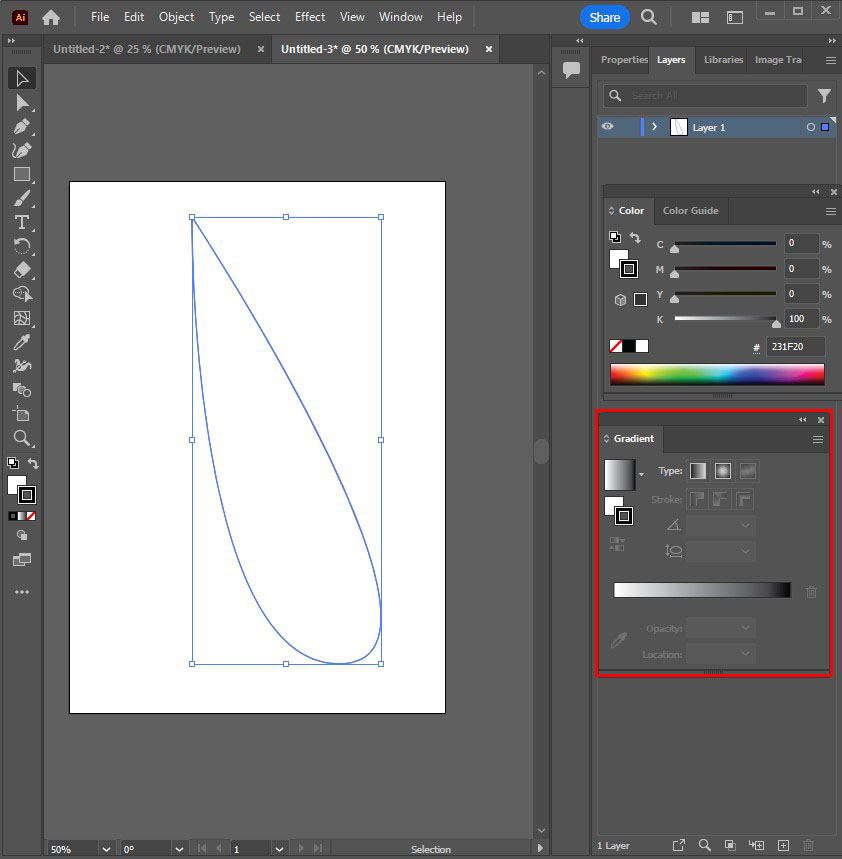Select the Pen tool
The height and width of the screenshot is (859, 842).
pos(22,127)
